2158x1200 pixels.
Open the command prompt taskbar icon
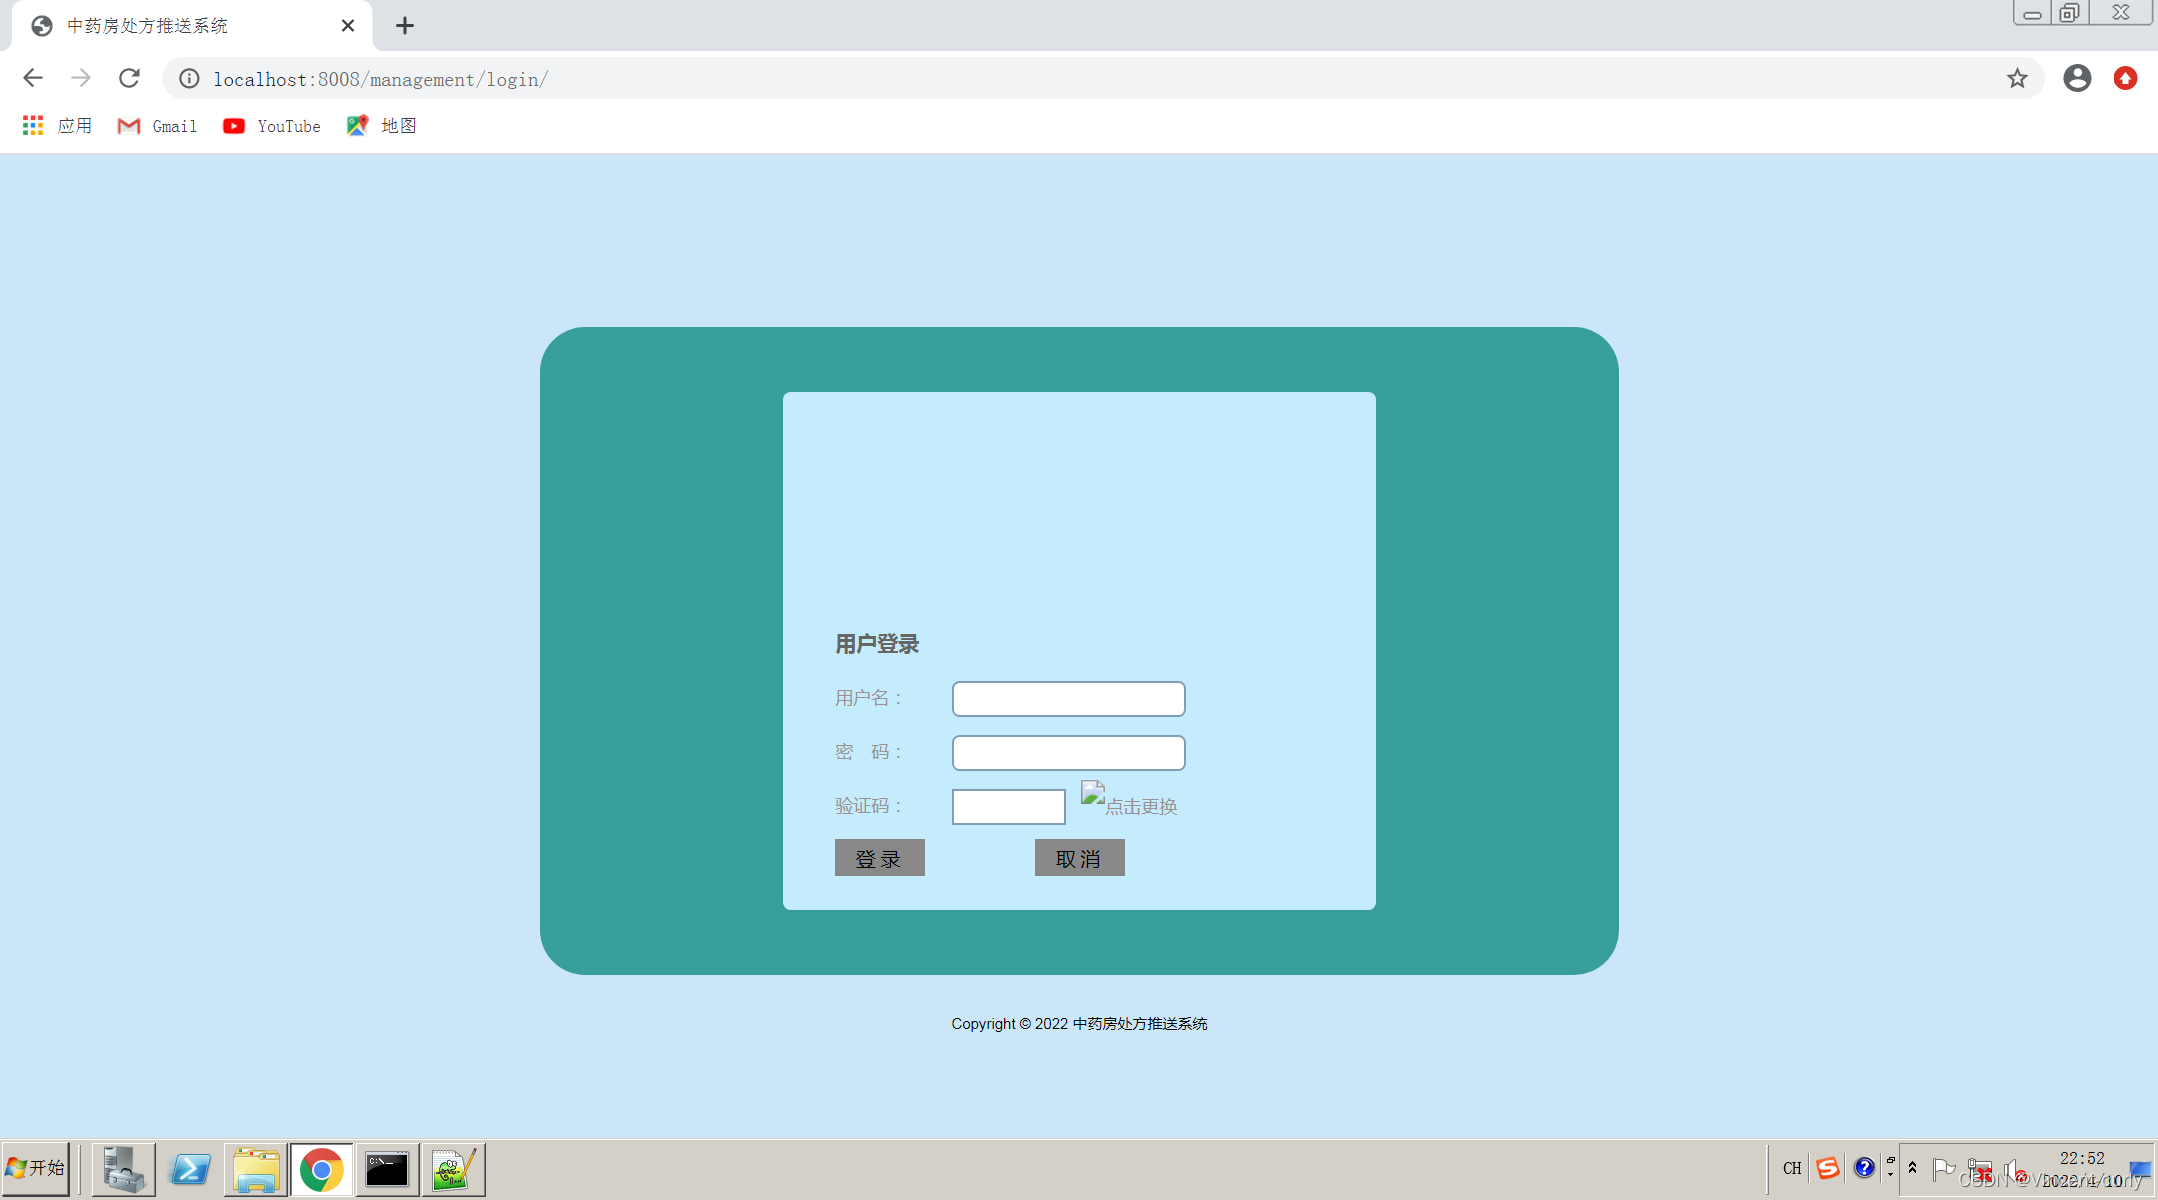(x=386, y=1169)
